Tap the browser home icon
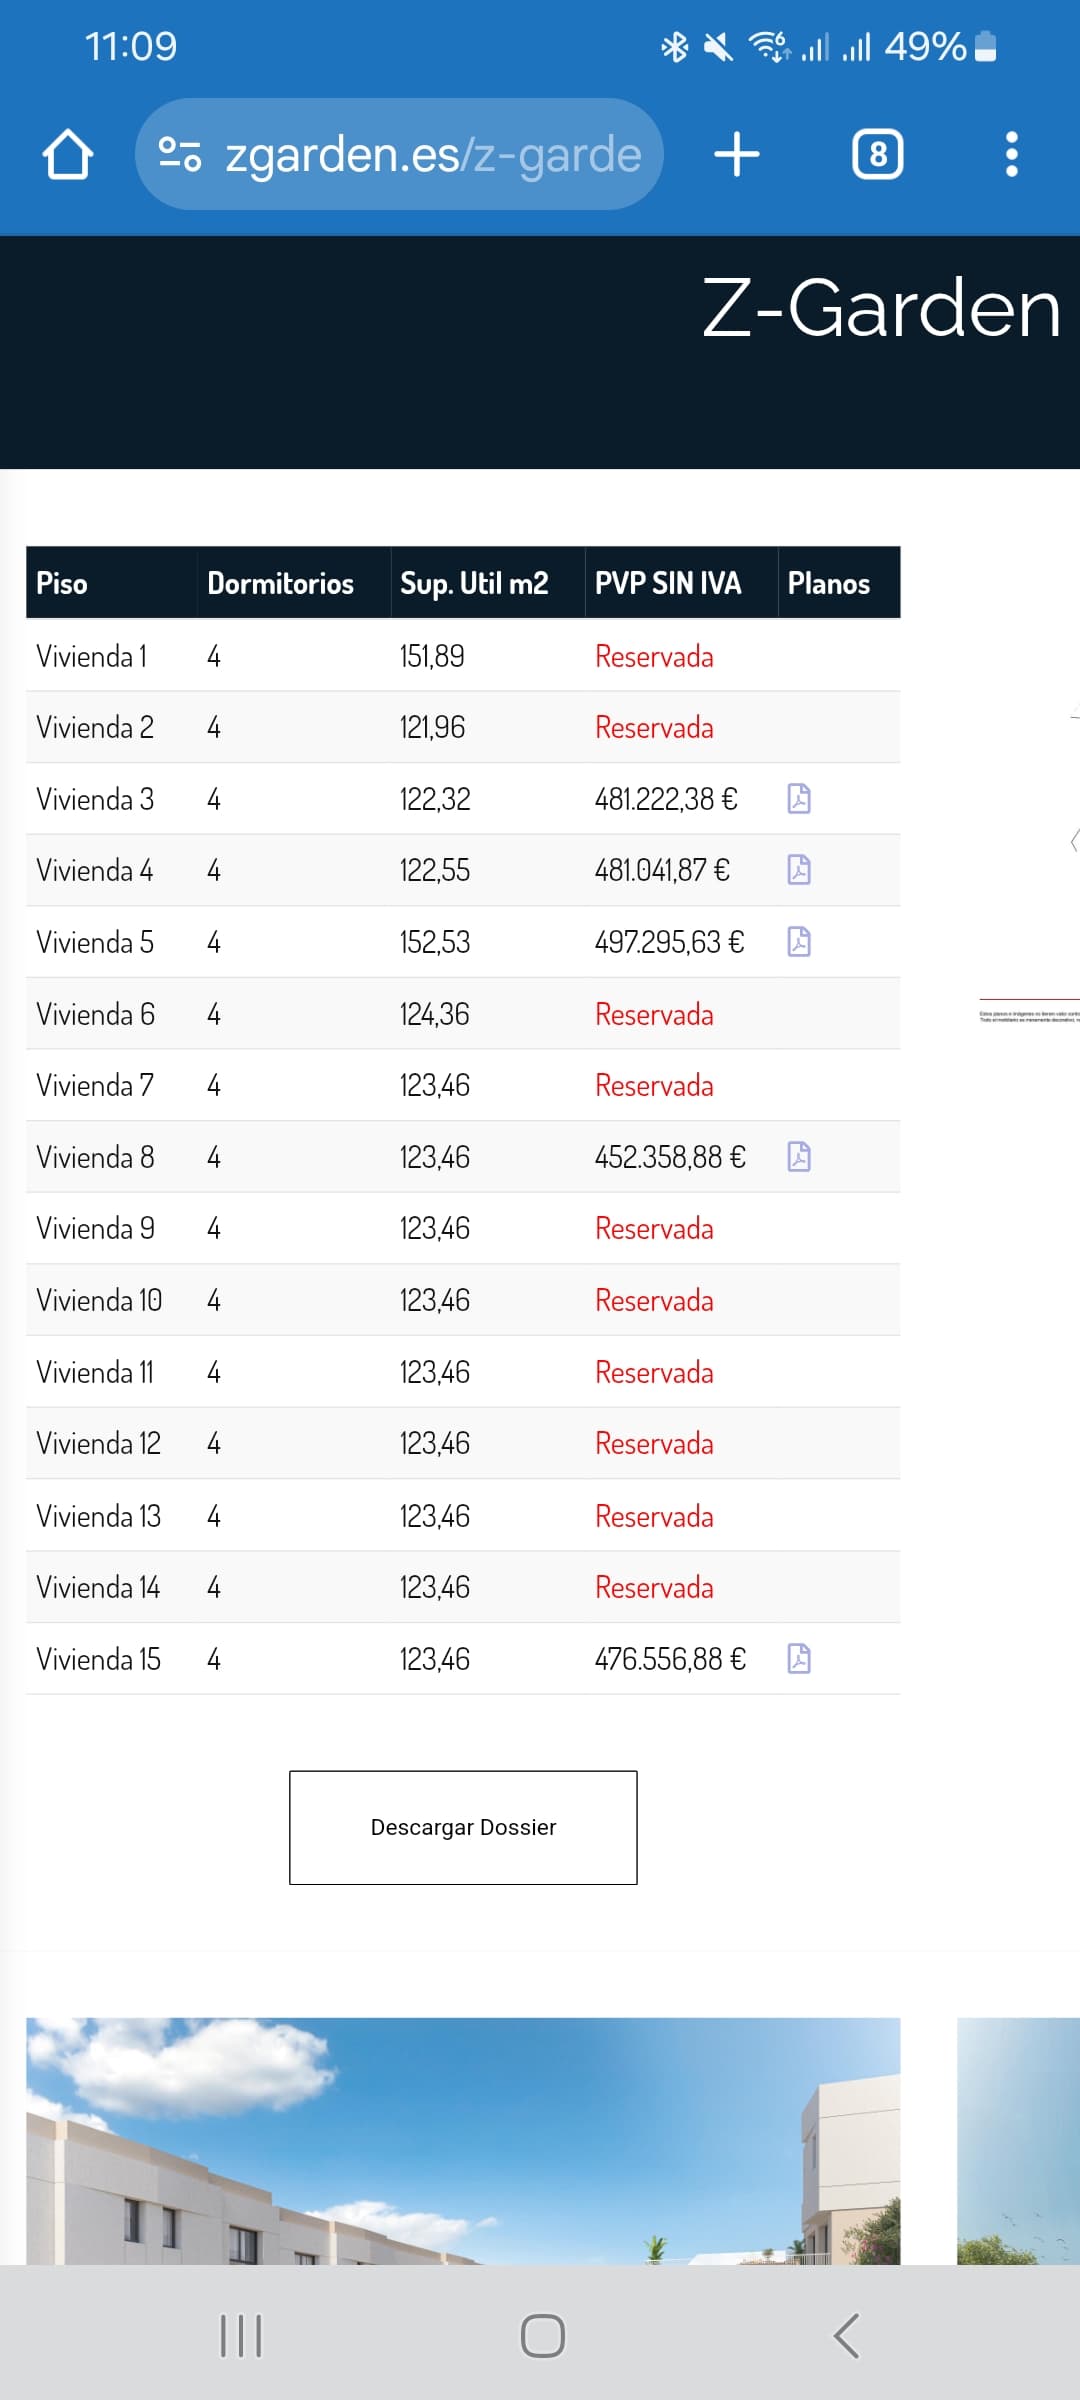The image size is (1080, 2400). pos(68,155)
